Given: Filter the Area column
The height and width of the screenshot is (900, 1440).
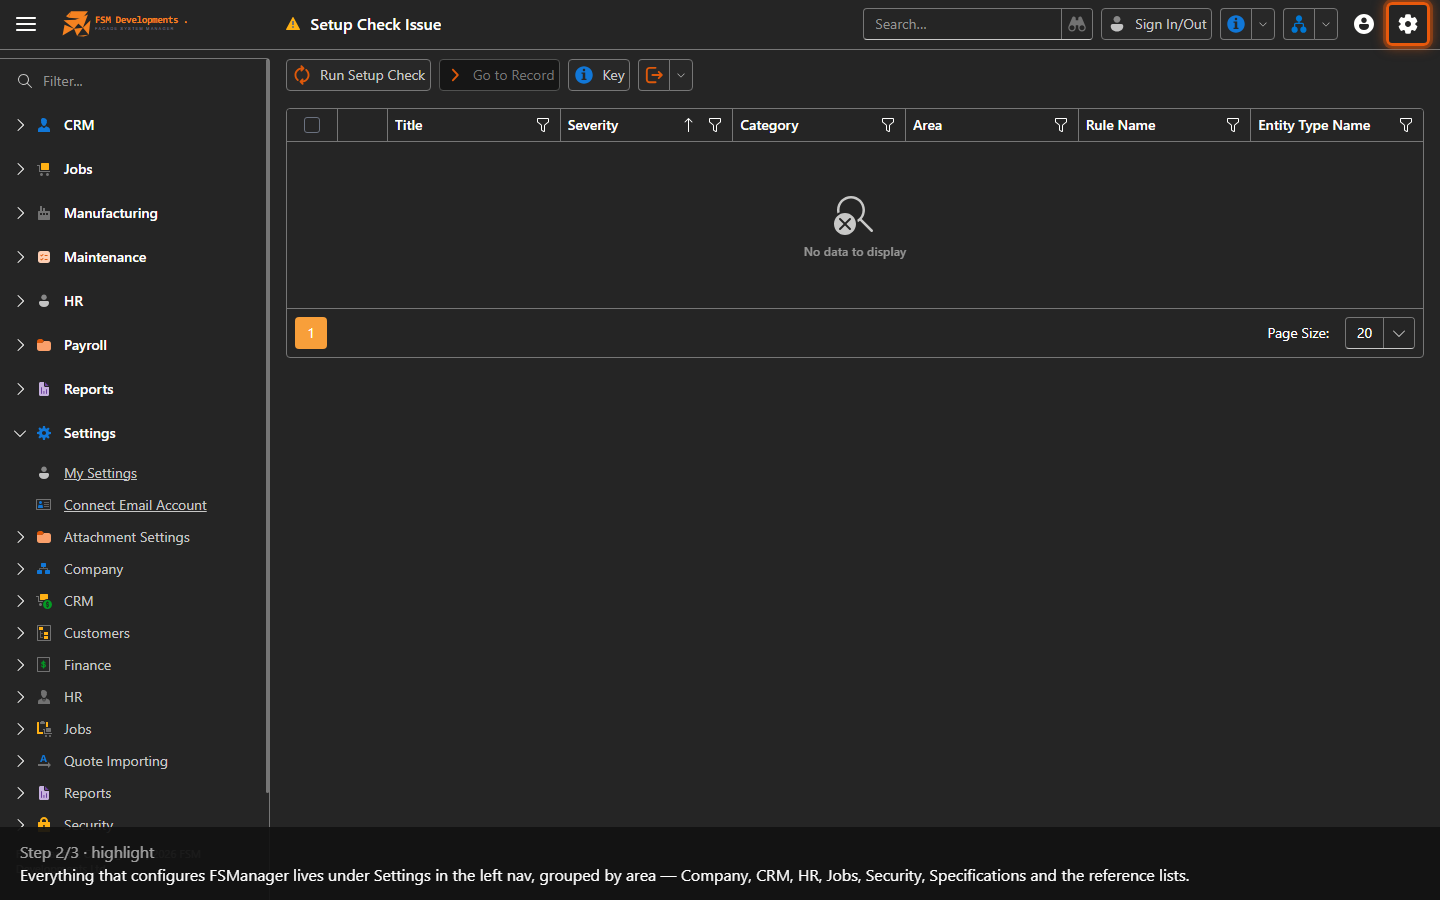Looking at the screenshot, I should 1061,125.
